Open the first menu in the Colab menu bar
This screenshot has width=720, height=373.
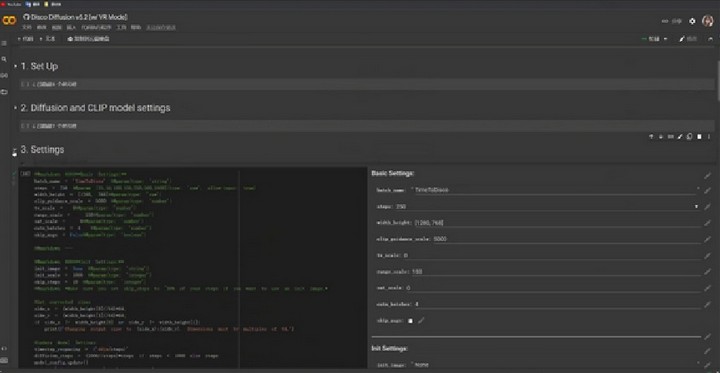[x=28, y=28]
